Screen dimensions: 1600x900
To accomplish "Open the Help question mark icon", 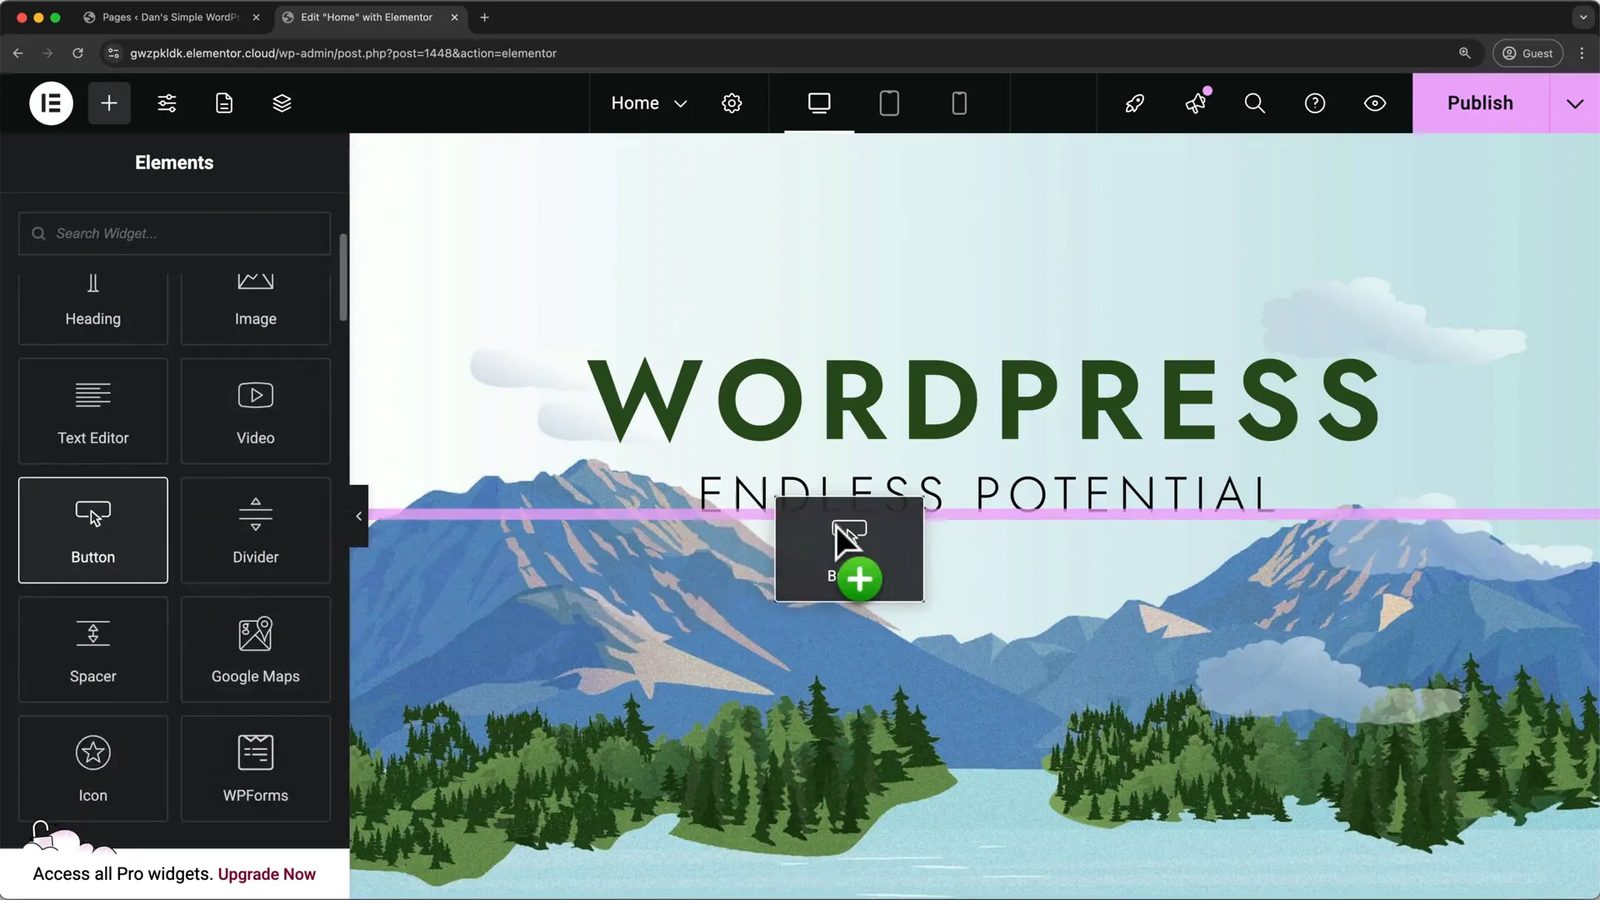I will [x=1315, y=103].
